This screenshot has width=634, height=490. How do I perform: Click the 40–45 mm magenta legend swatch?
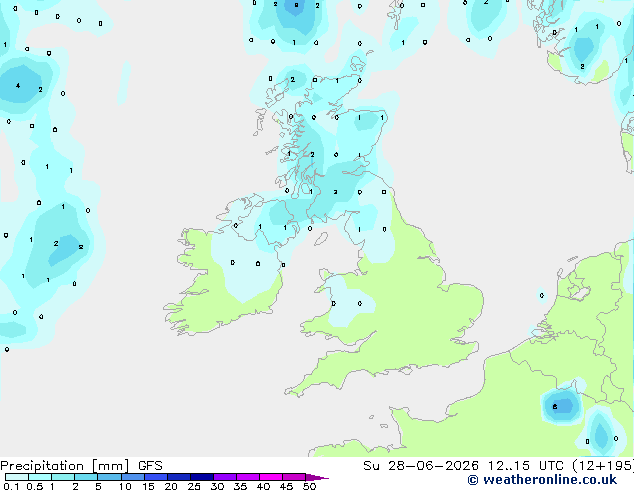pyautogui.click(x=271, y=477)
